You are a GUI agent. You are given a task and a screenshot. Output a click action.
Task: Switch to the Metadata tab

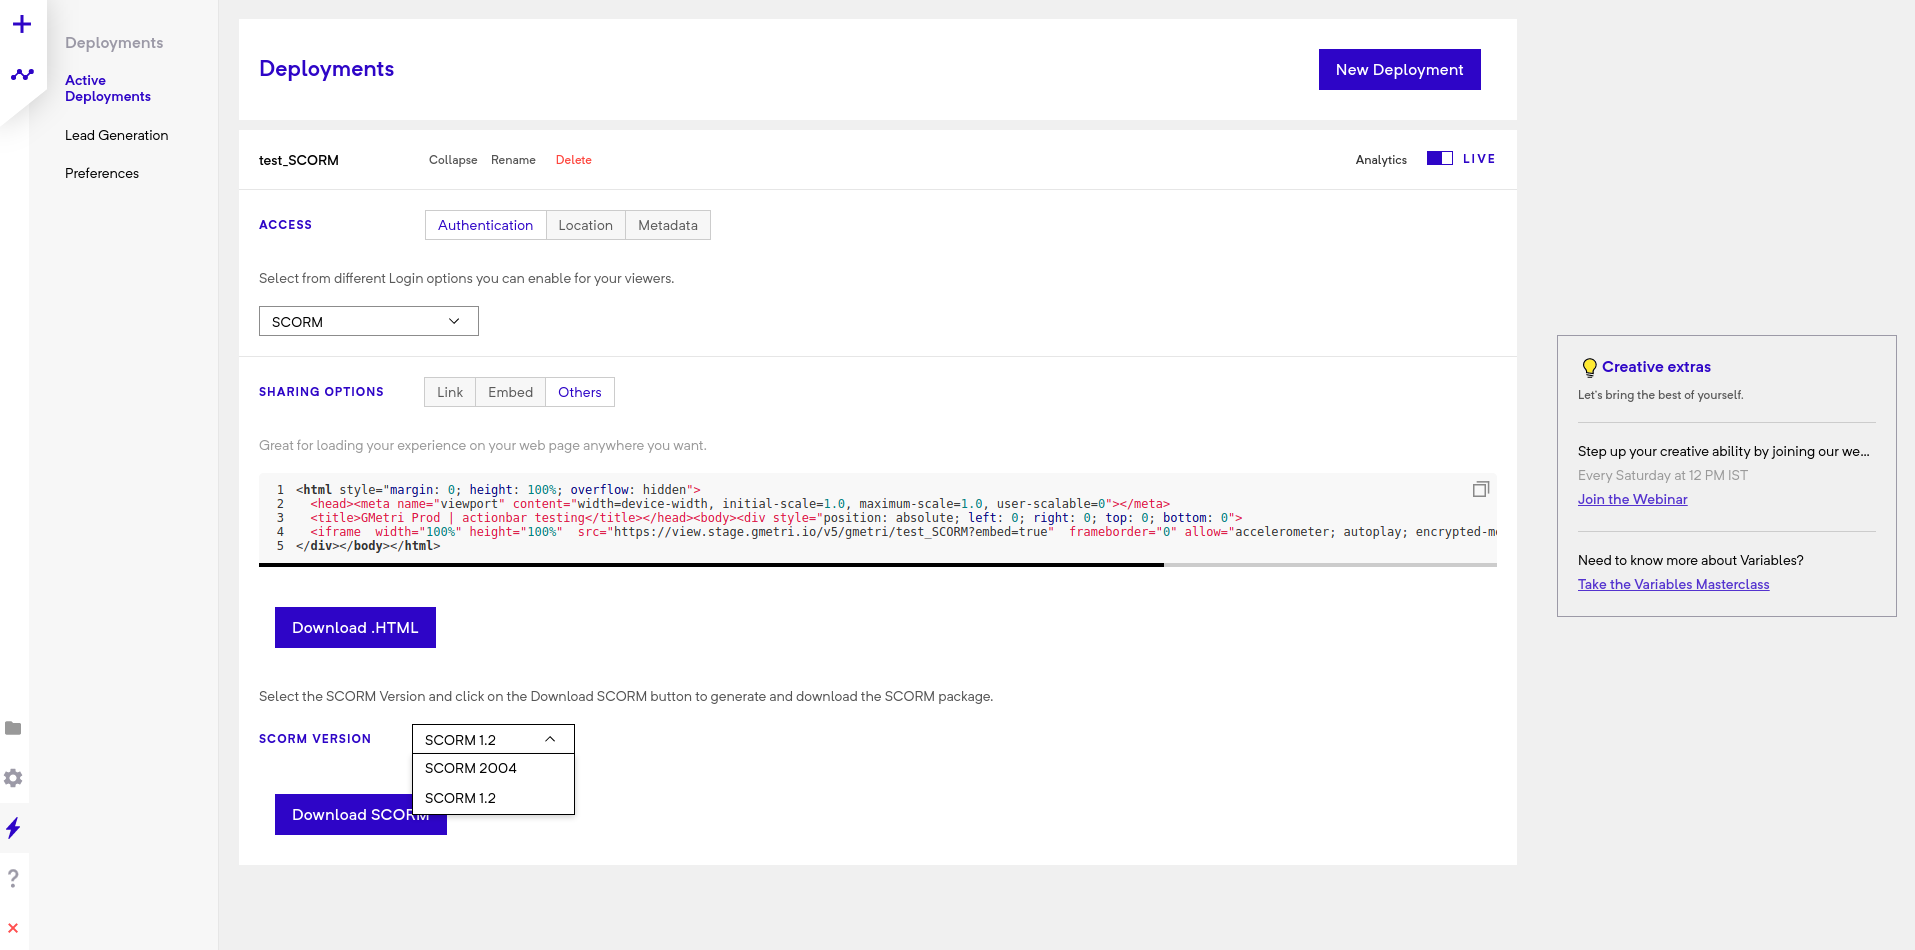pyautogui.click(x=668, y=225)
